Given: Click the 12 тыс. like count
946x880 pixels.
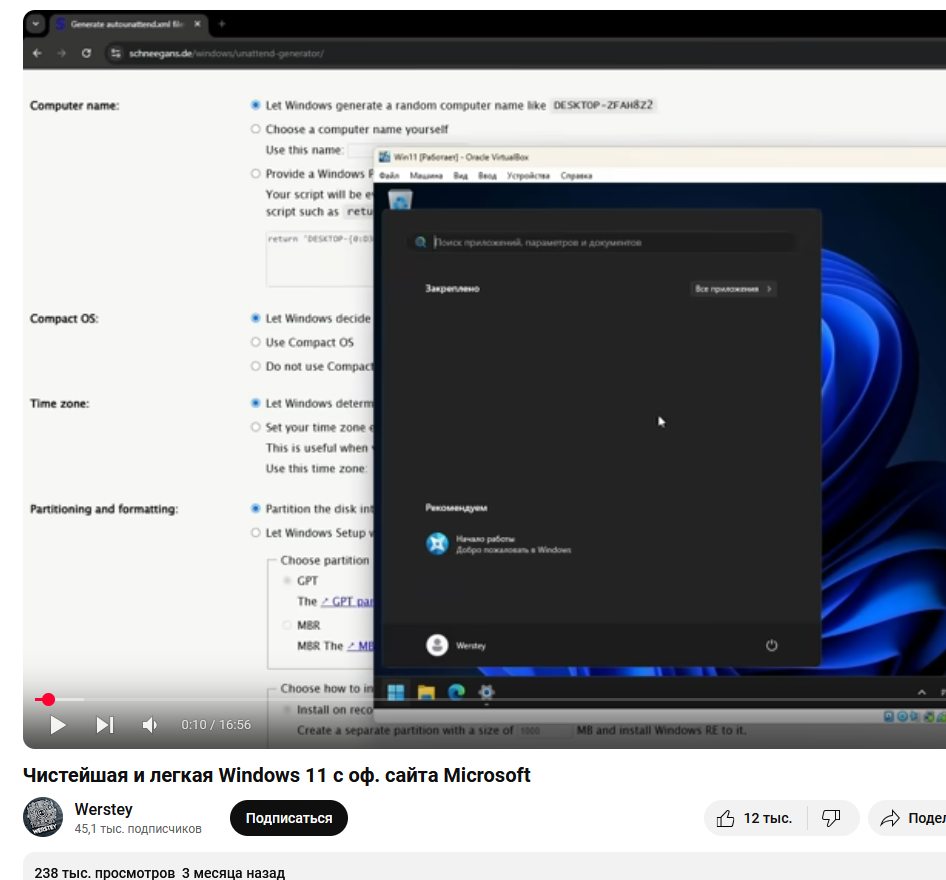Looking at the screenshot, I should click(767, 818).
